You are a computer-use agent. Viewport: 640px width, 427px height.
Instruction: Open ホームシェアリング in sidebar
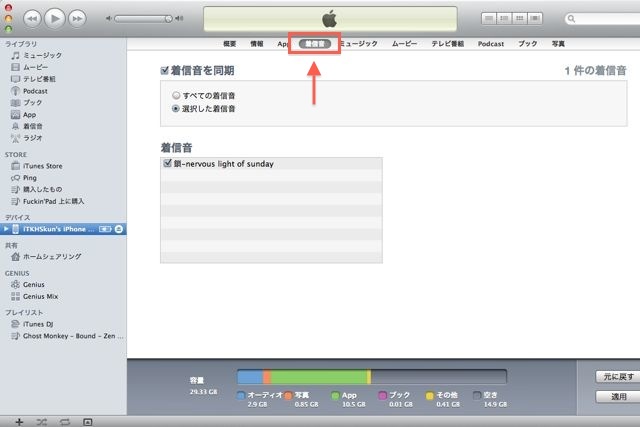pos(52,256)
